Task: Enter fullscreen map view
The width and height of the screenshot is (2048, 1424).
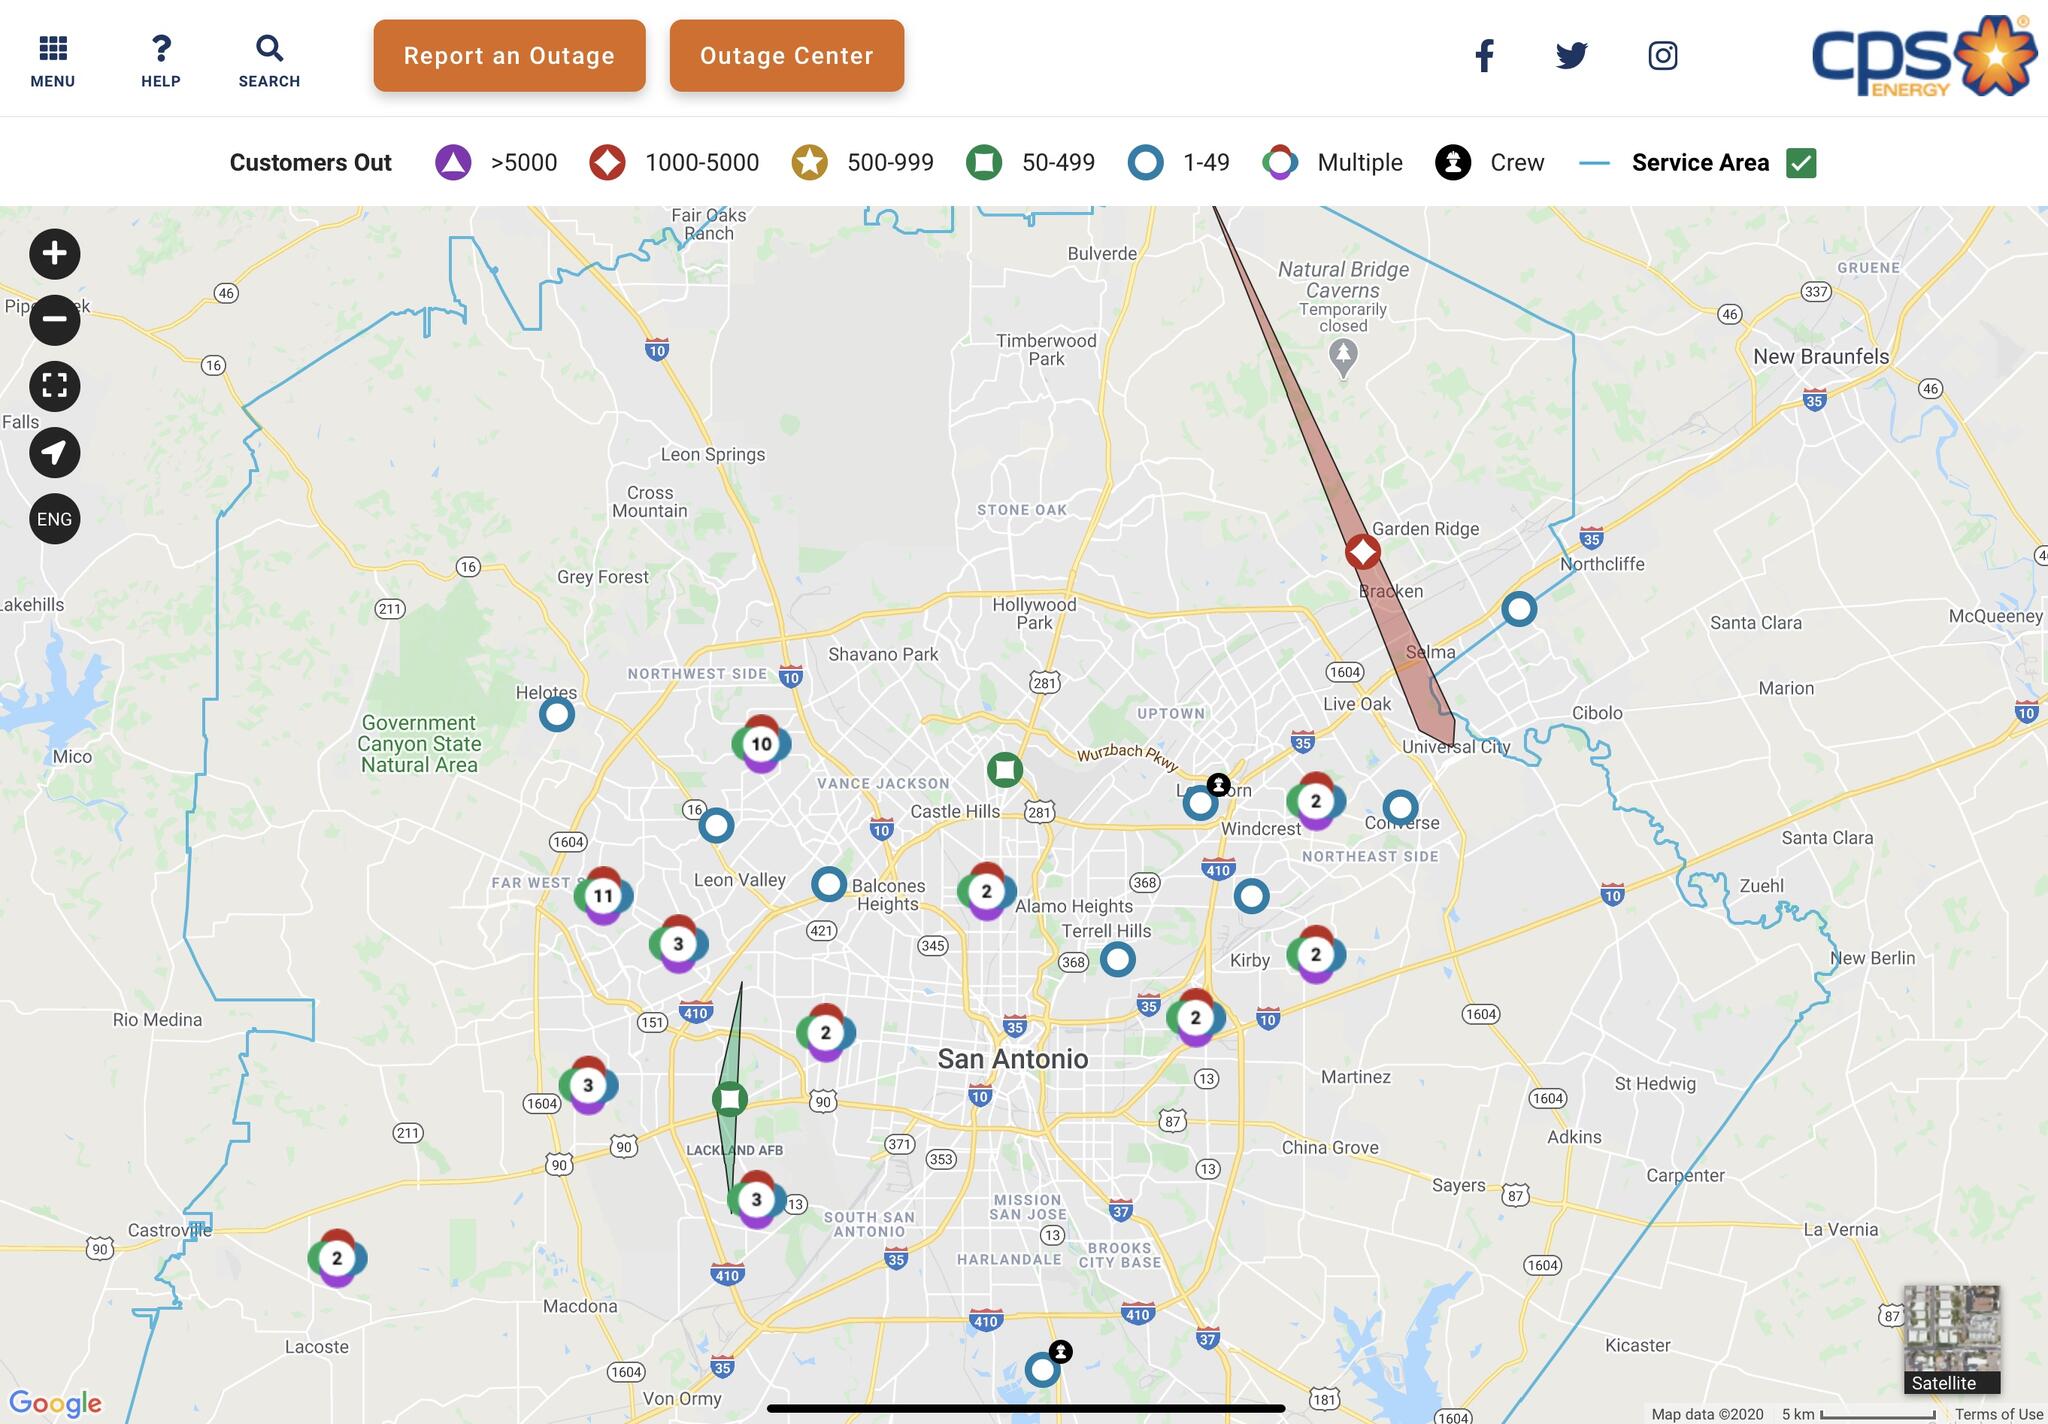Action: (x=54, y=386)
